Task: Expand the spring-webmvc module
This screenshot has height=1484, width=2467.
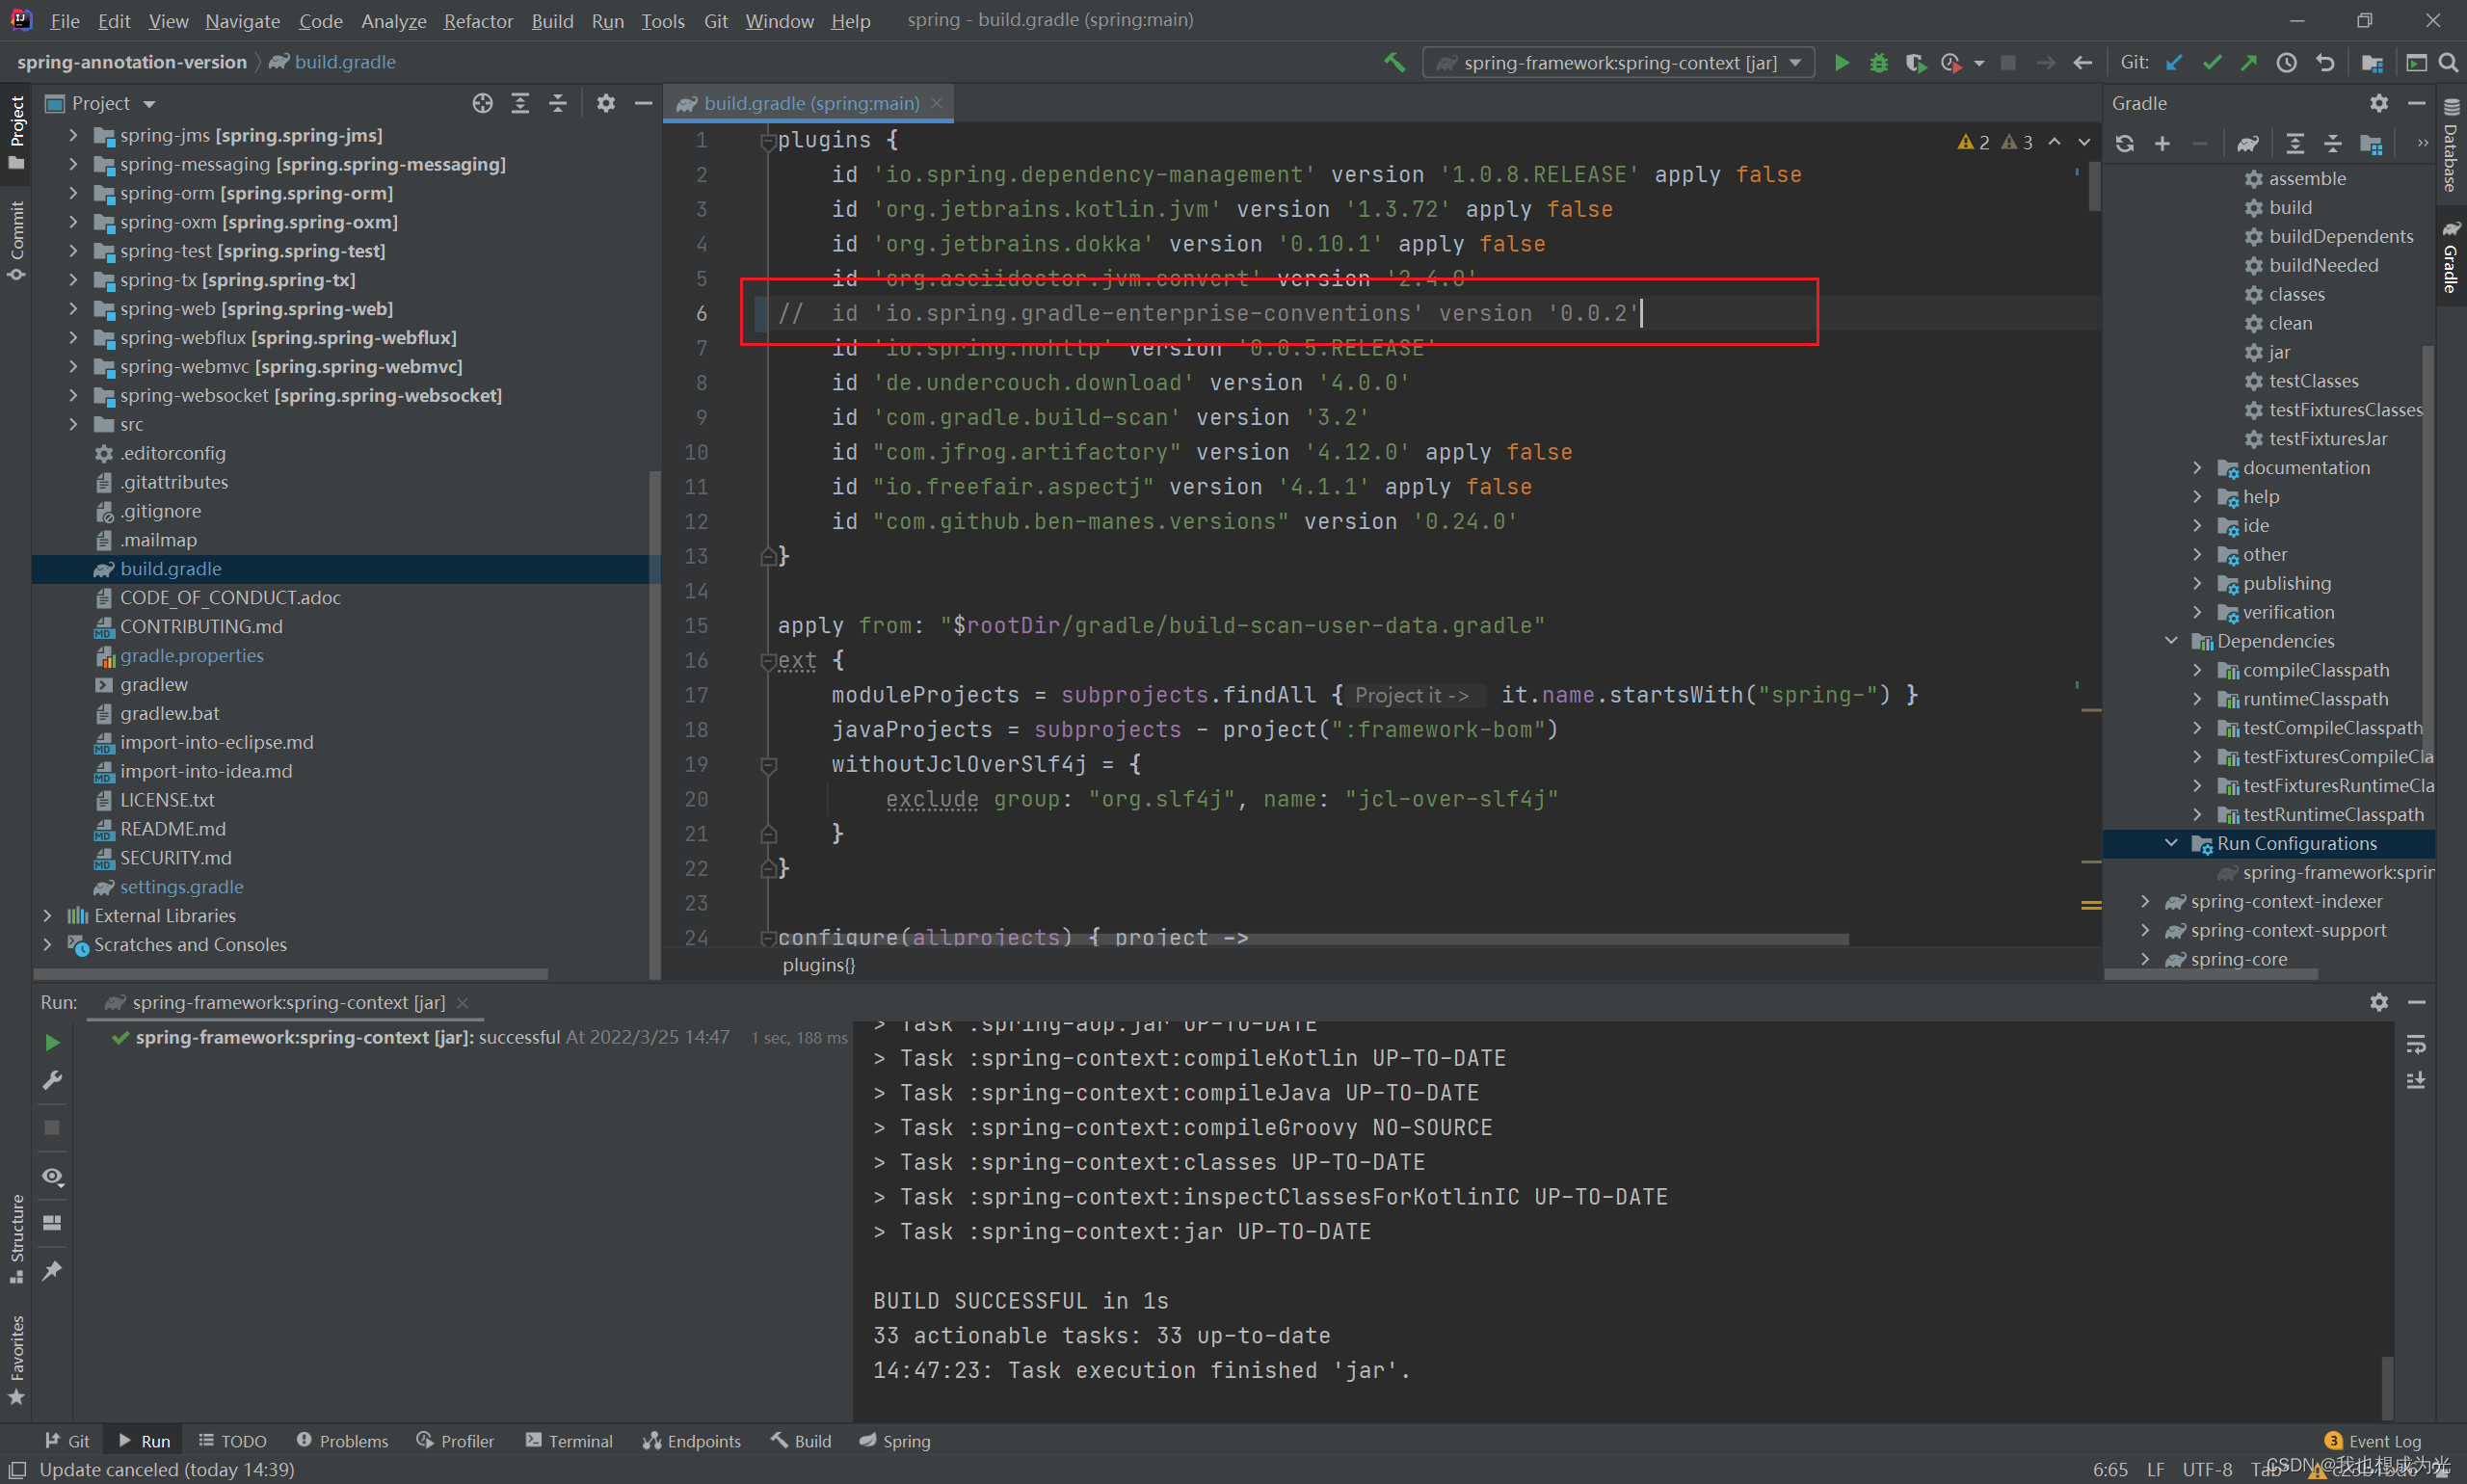Action: tap(73, 367)
